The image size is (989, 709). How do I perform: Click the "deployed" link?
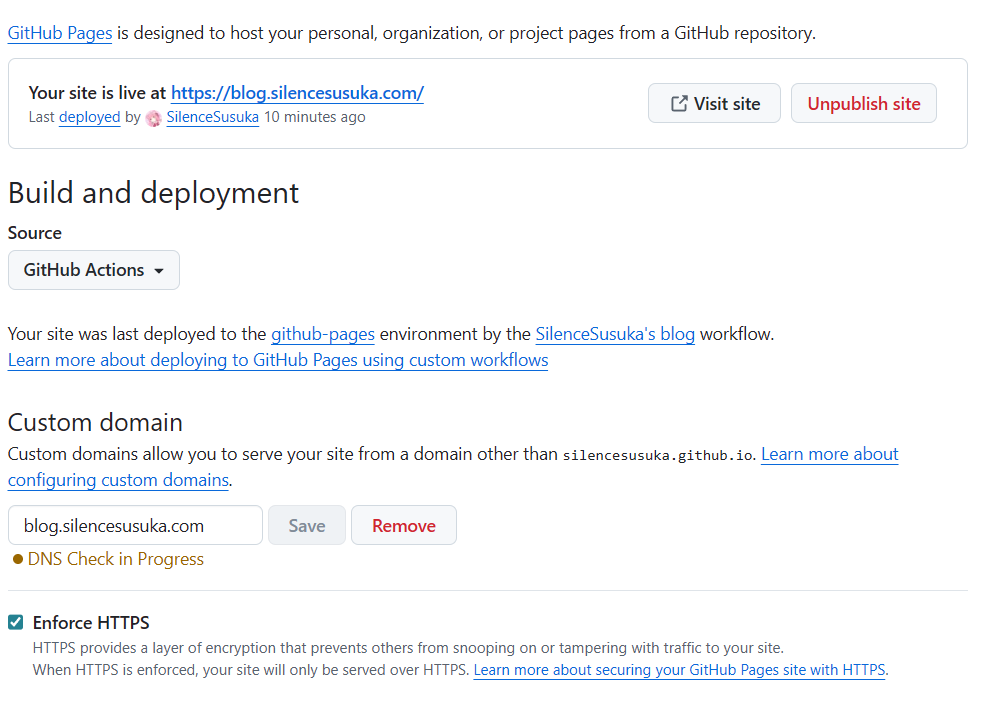(x=89, y=117)
